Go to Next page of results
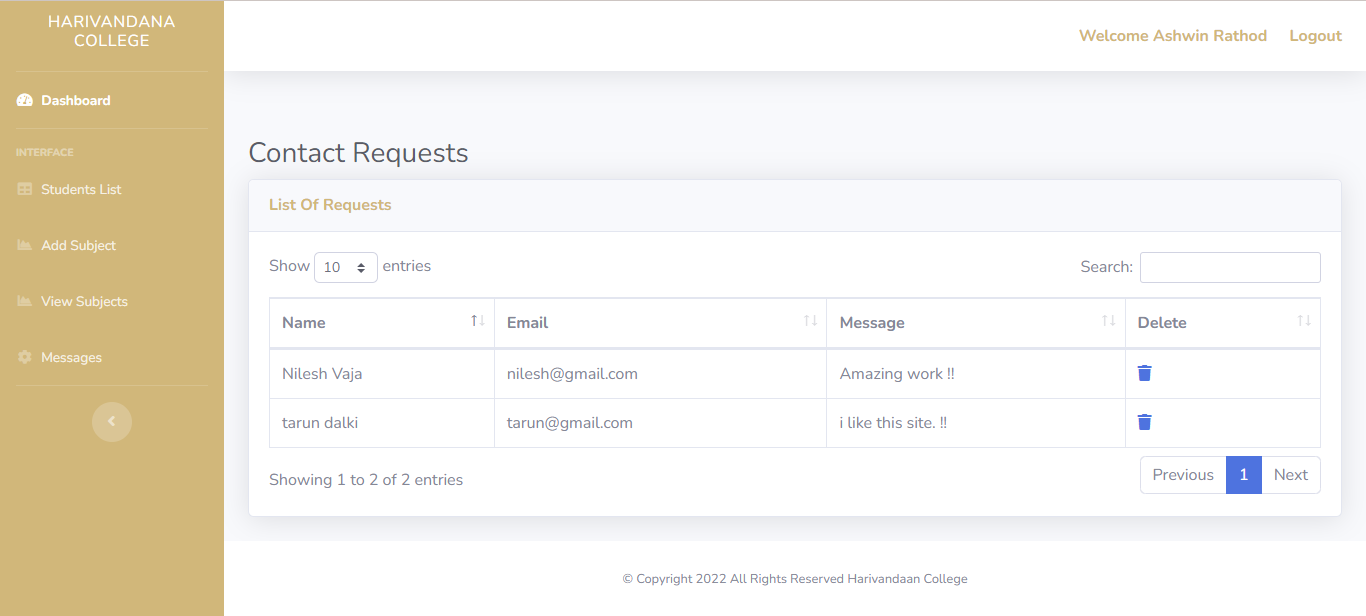Screen dimensions: 1366x616 [x=1291, y=475]
